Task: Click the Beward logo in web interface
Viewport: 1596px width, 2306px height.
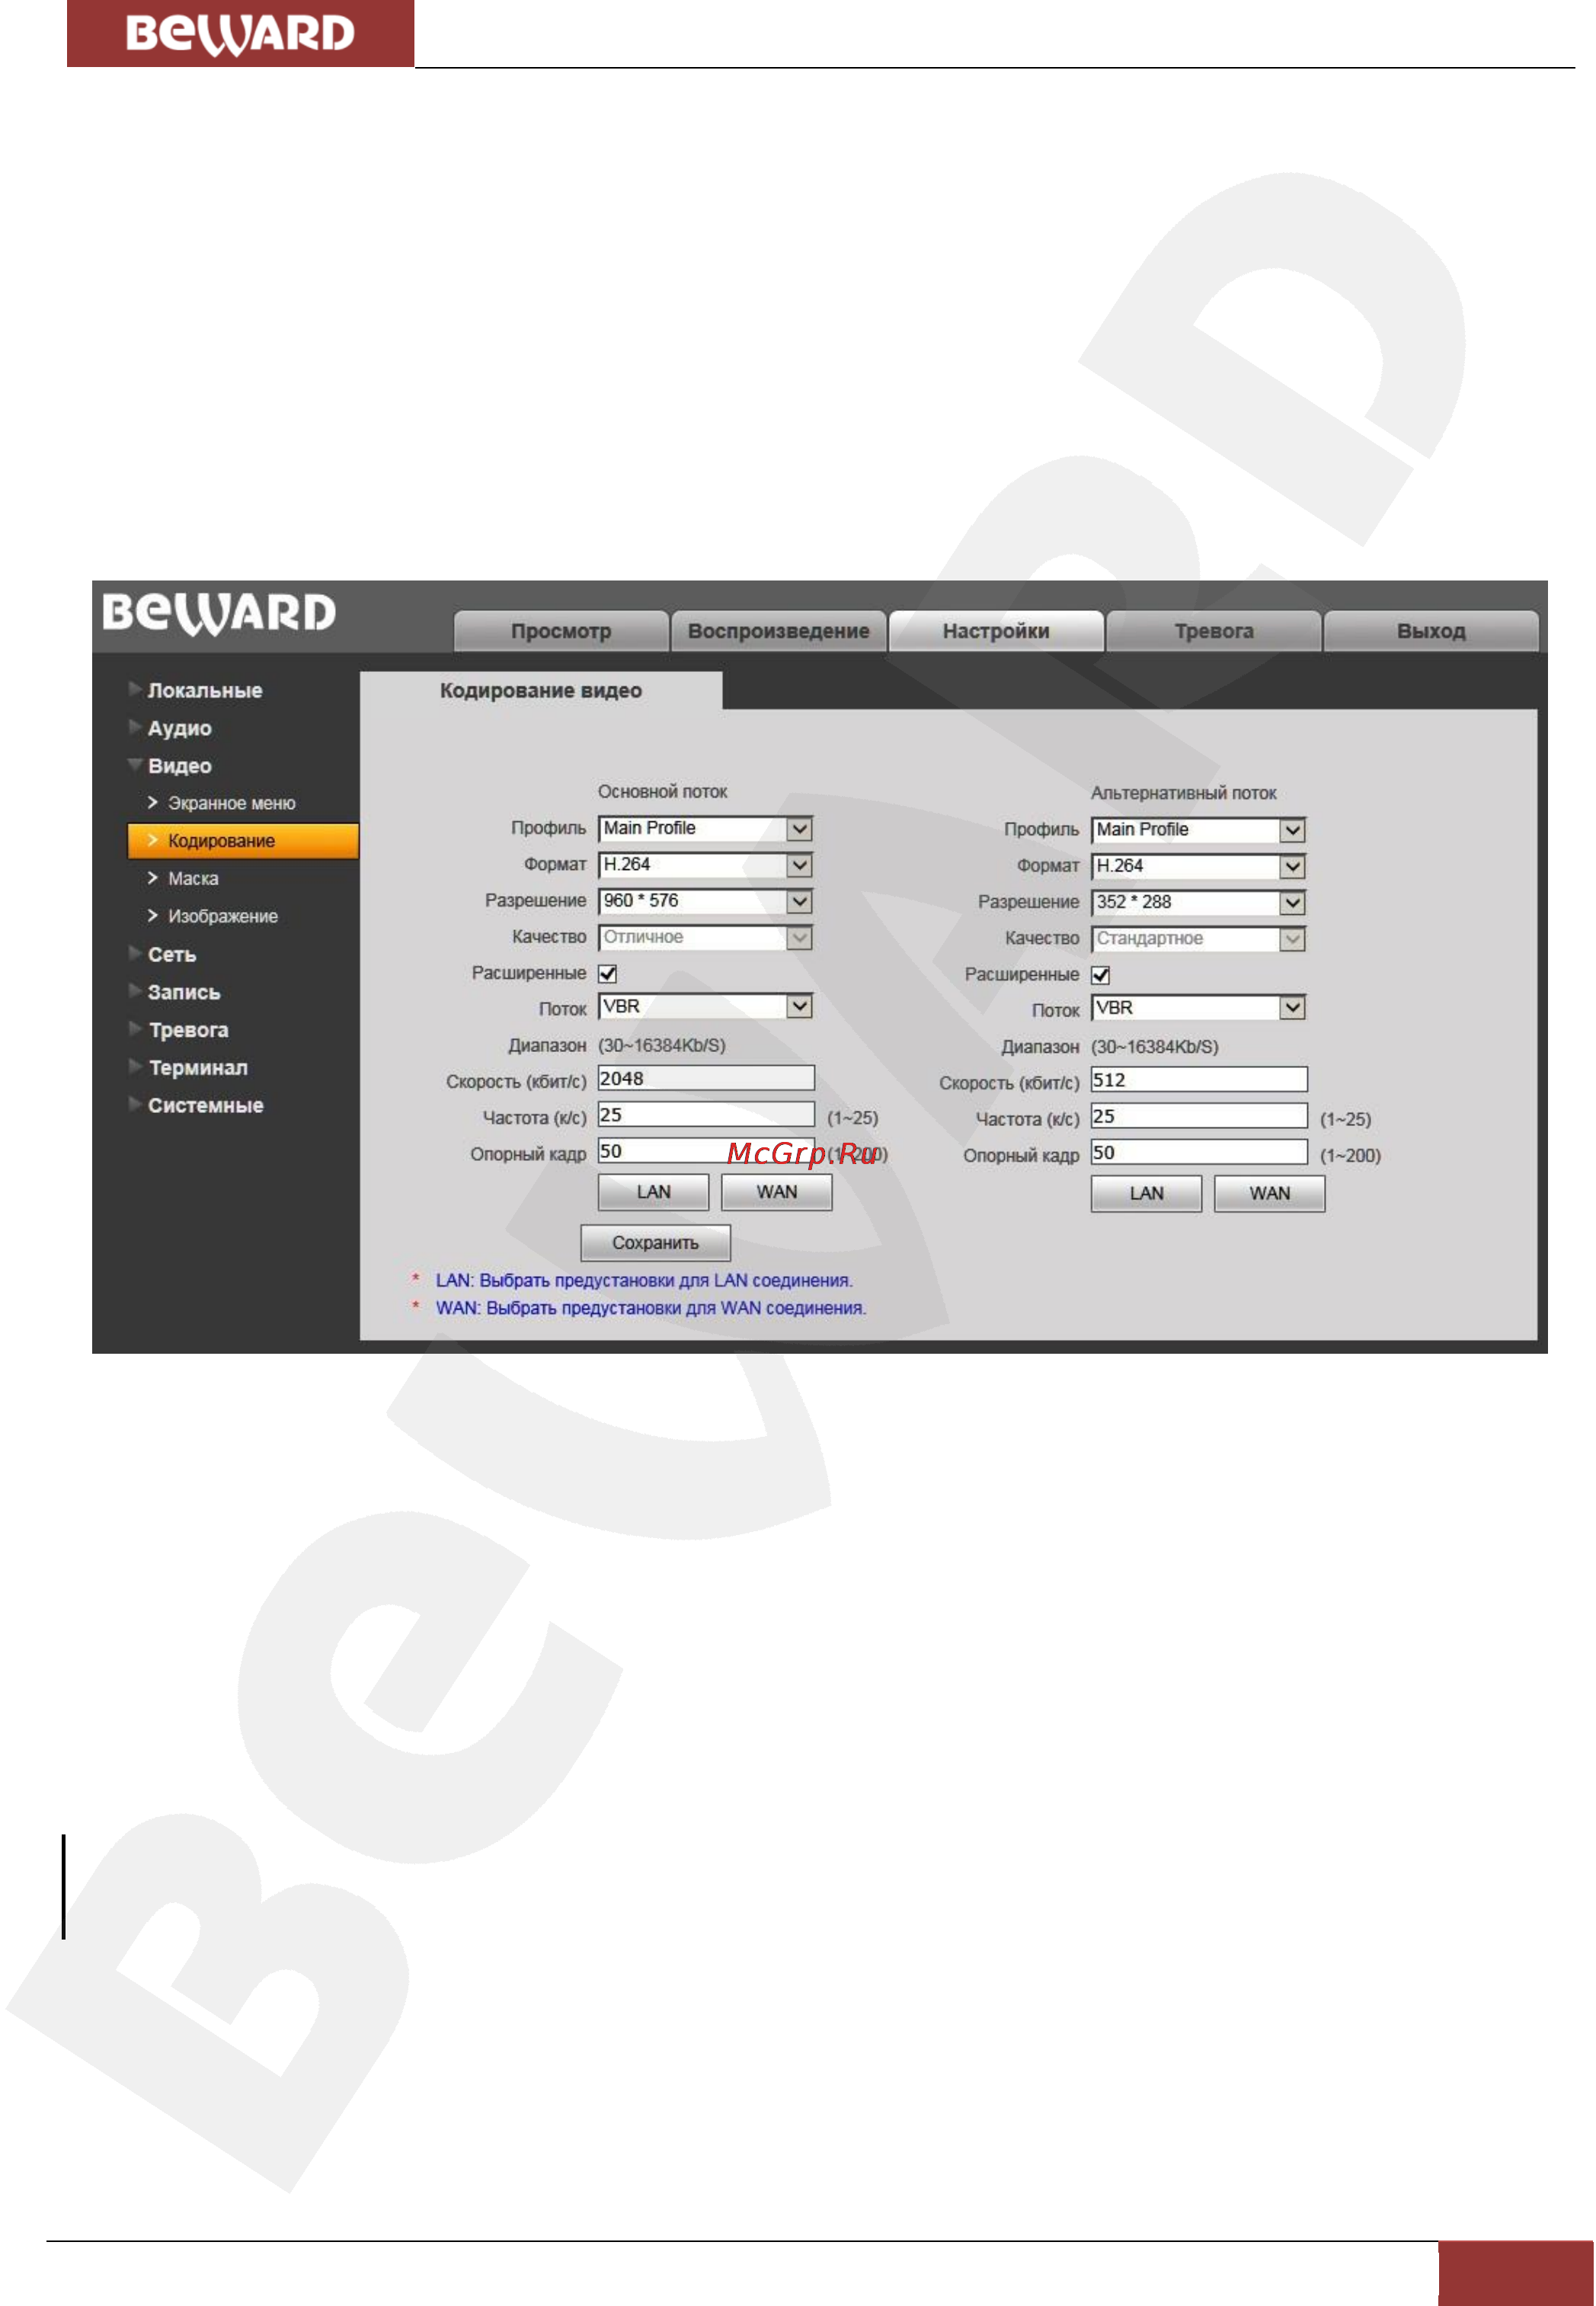Action: pos(219,614)
